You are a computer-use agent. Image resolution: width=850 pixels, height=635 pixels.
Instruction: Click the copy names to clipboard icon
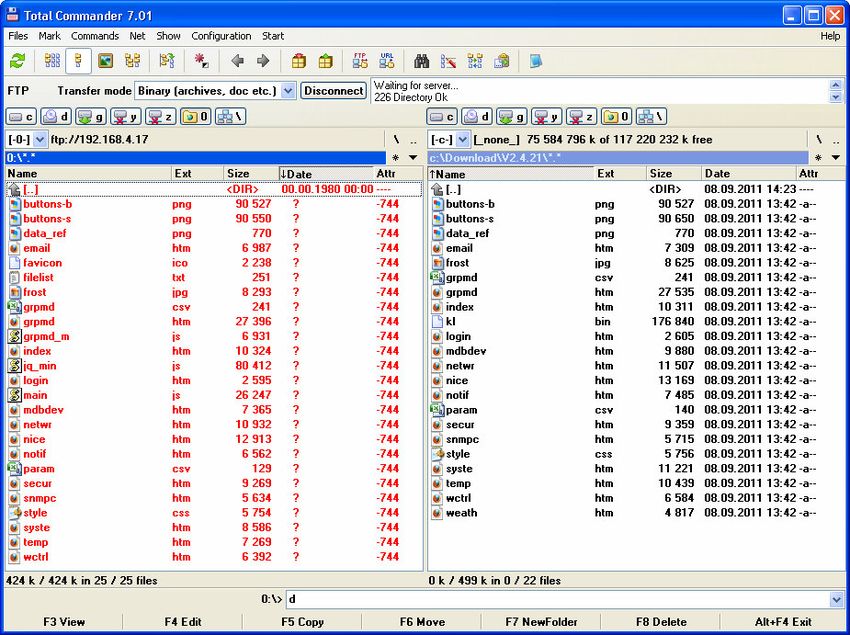coord(502,61)
